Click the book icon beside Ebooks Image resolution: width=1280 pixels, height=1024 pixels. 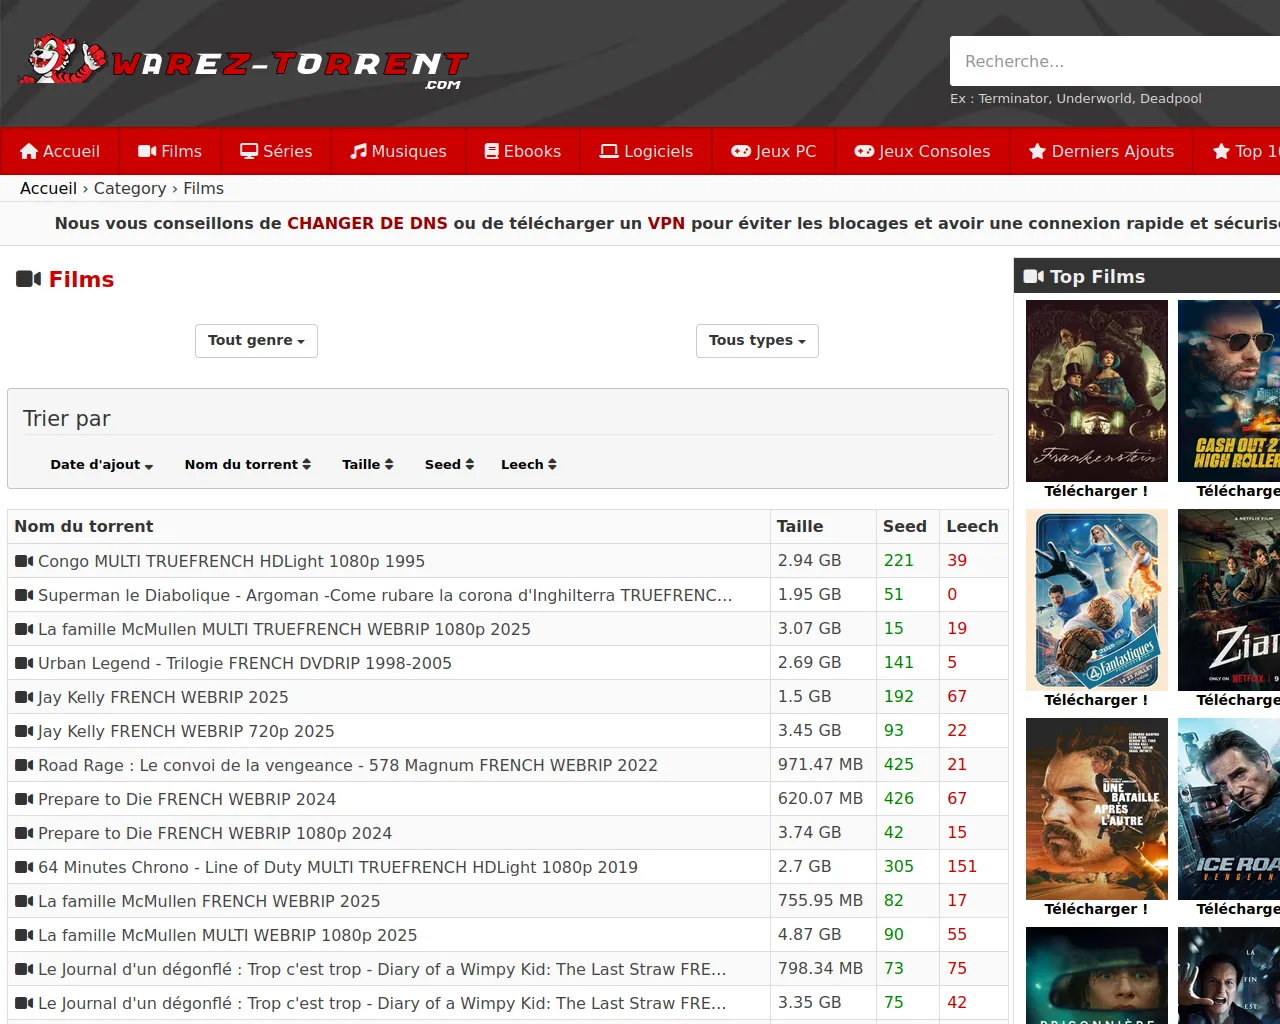pyautogui.click(x=491, y=151)
